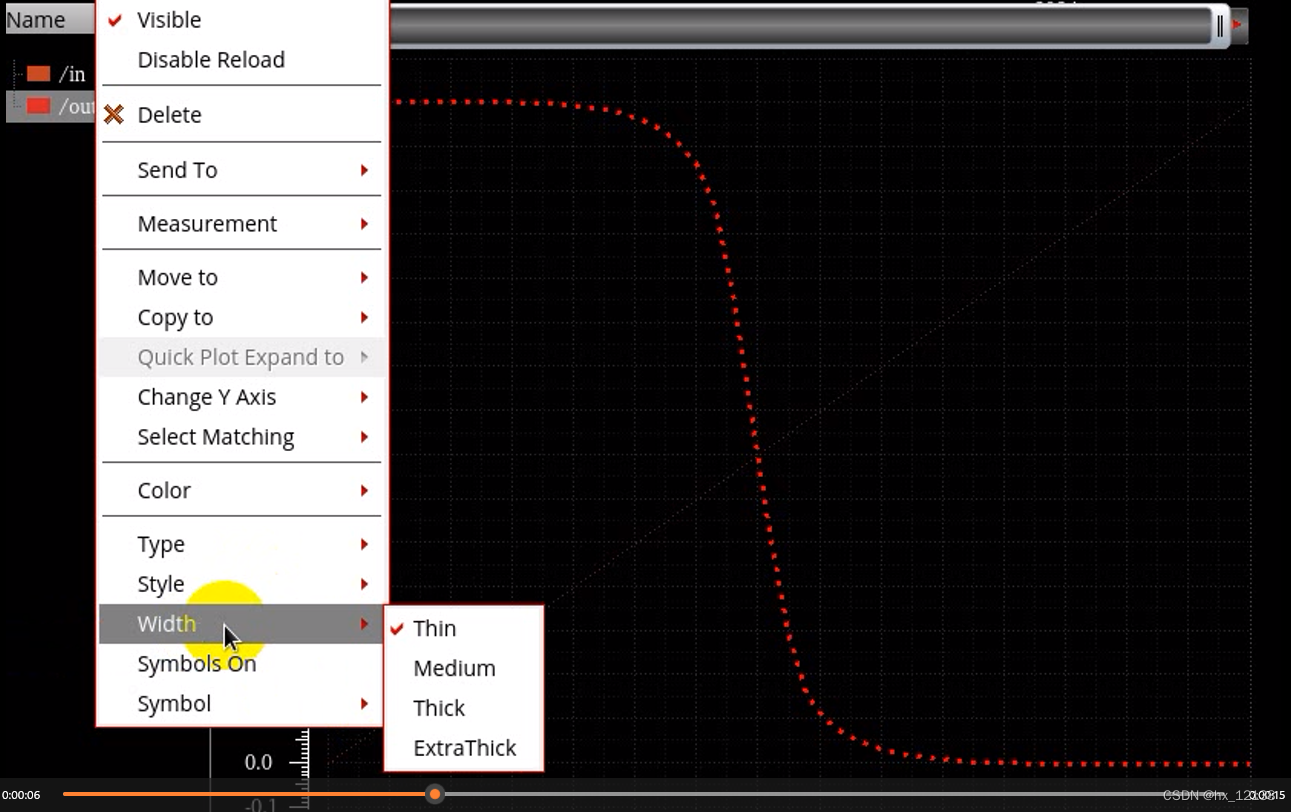This screenshot has height=812, width=1291.
Task: Click the playback position marker on the seekbar
Action: tap(435, 794)
